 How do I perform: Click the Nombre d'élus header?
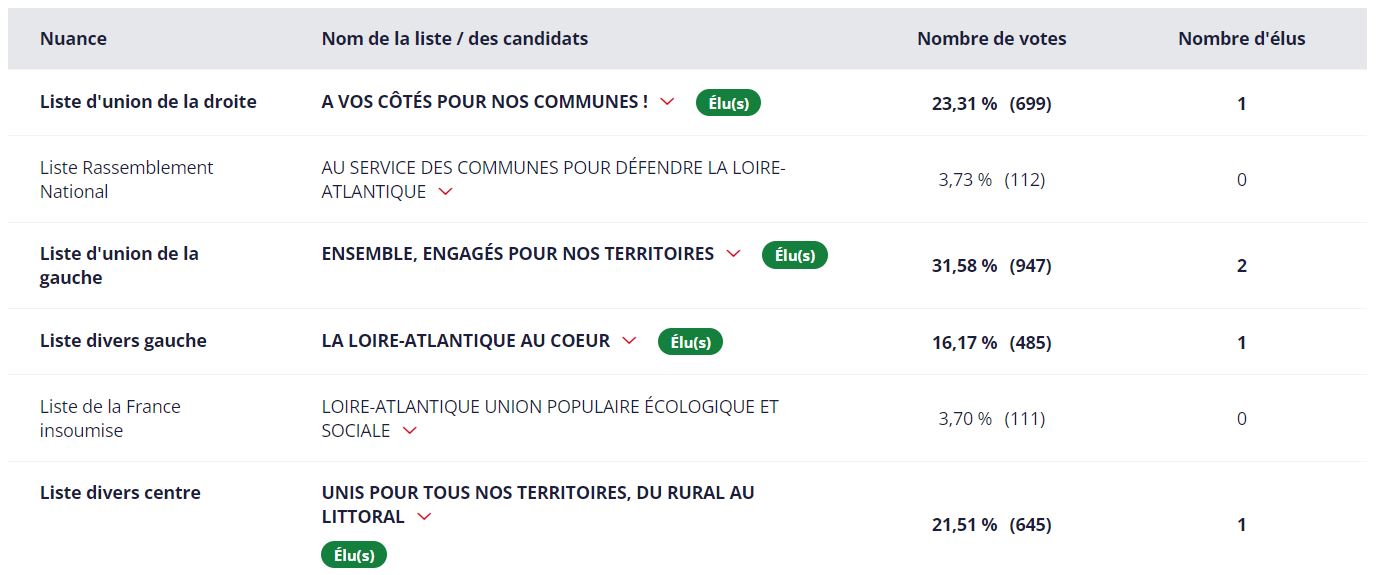[x=1242, y=39]
